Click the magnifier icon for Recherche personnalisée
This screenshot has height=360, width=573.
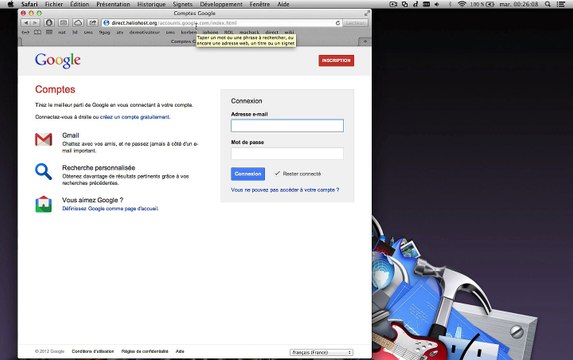click(43, 172)
